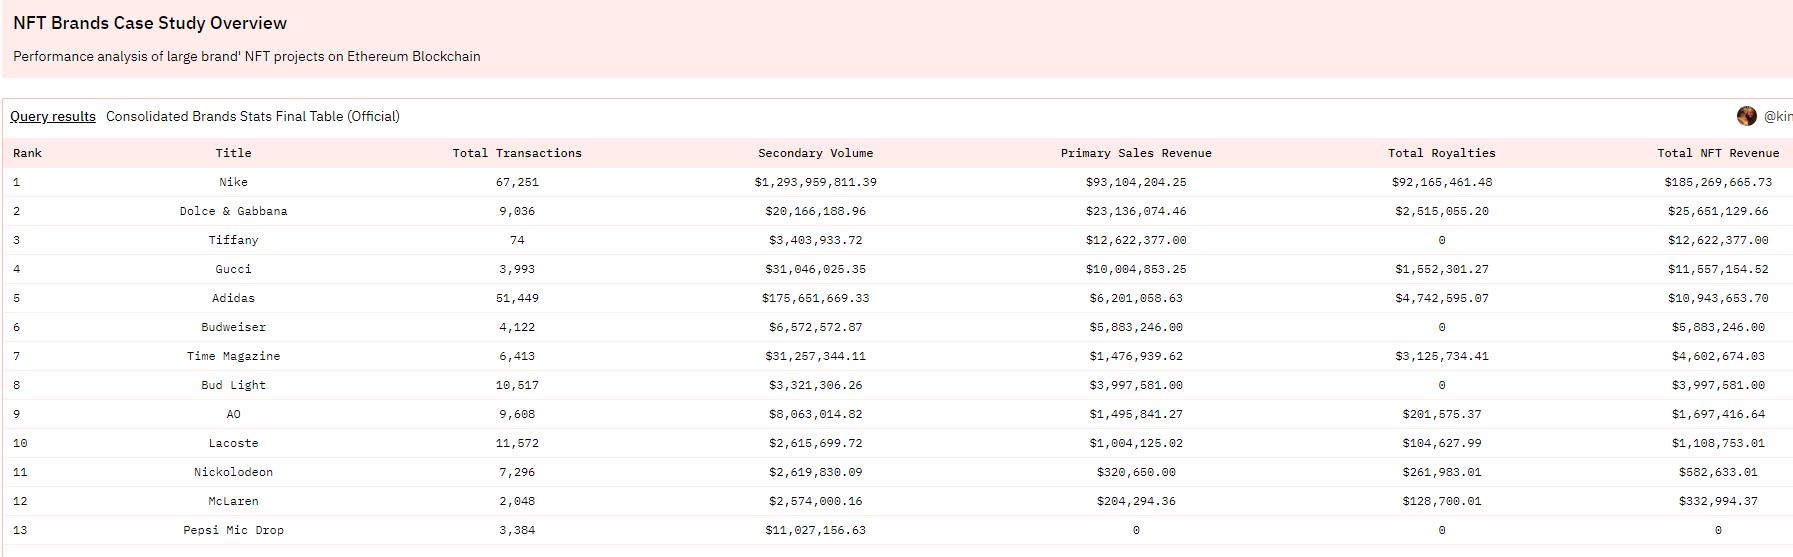Sort by Total NFT Revenue header
This screenshot has height=557, width=1793.
1717,153
